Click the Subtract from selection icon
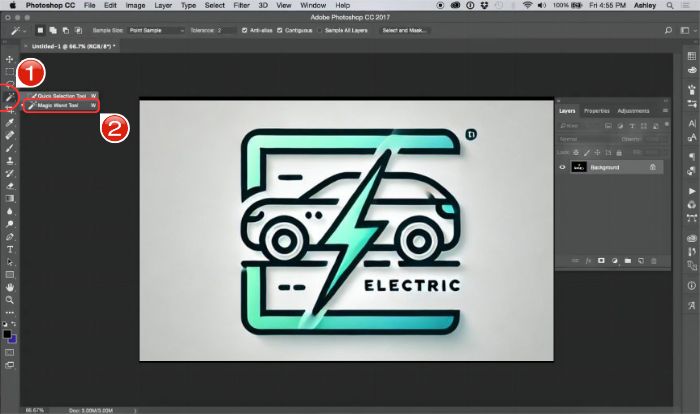700x414 pixels. pos(66,30)
